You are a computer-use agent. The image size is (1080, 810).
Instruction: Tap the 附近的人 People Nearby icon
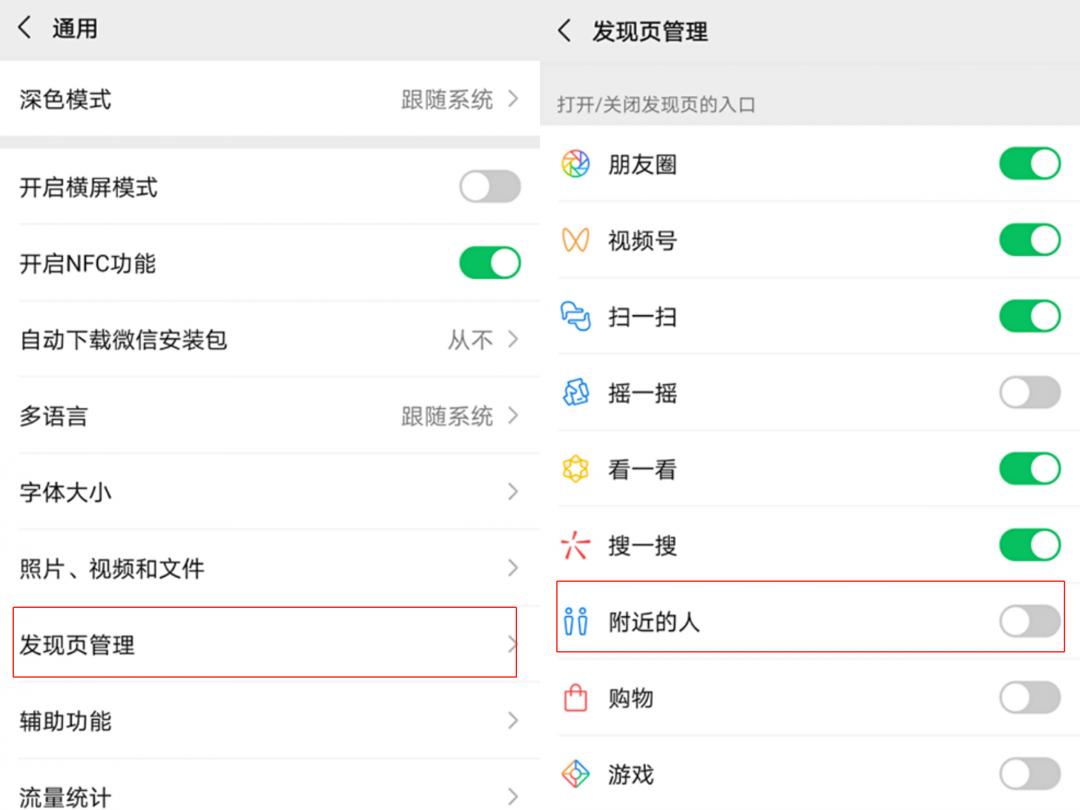[x=575, y=621]
